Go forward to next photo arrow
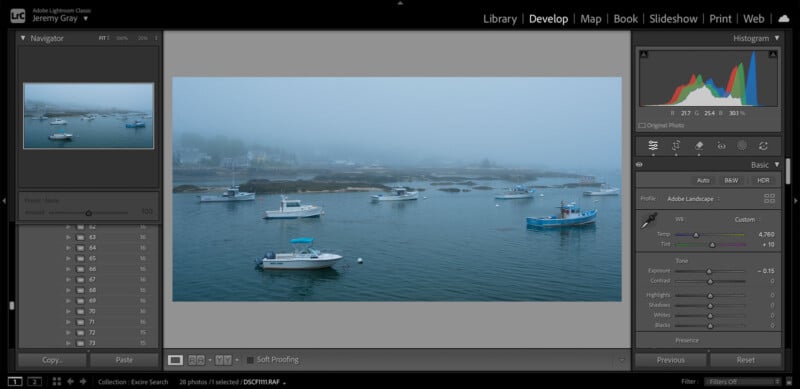The height and width of the screenshot is (389, 800). tap(83, 381)
